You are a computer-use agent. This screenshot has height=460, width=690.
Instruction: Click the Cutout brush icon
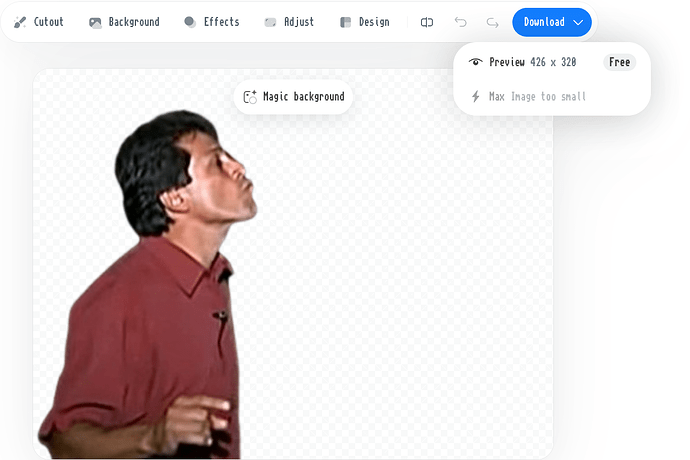20,22
